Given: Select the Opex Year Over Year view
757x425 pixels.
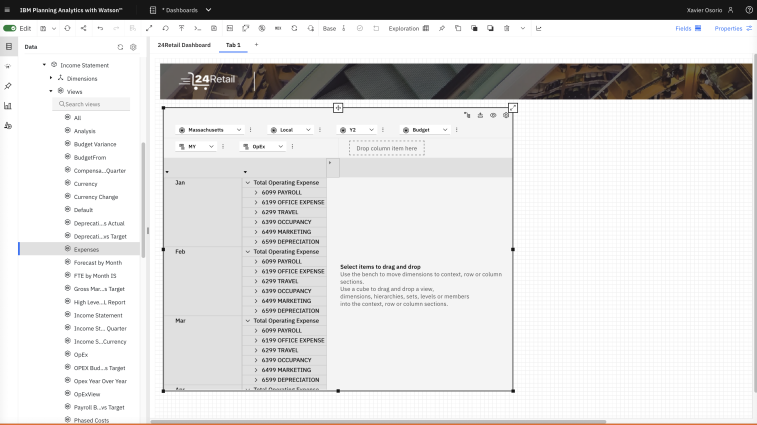Looking at the screenshot, I should (x=100, y=381).
